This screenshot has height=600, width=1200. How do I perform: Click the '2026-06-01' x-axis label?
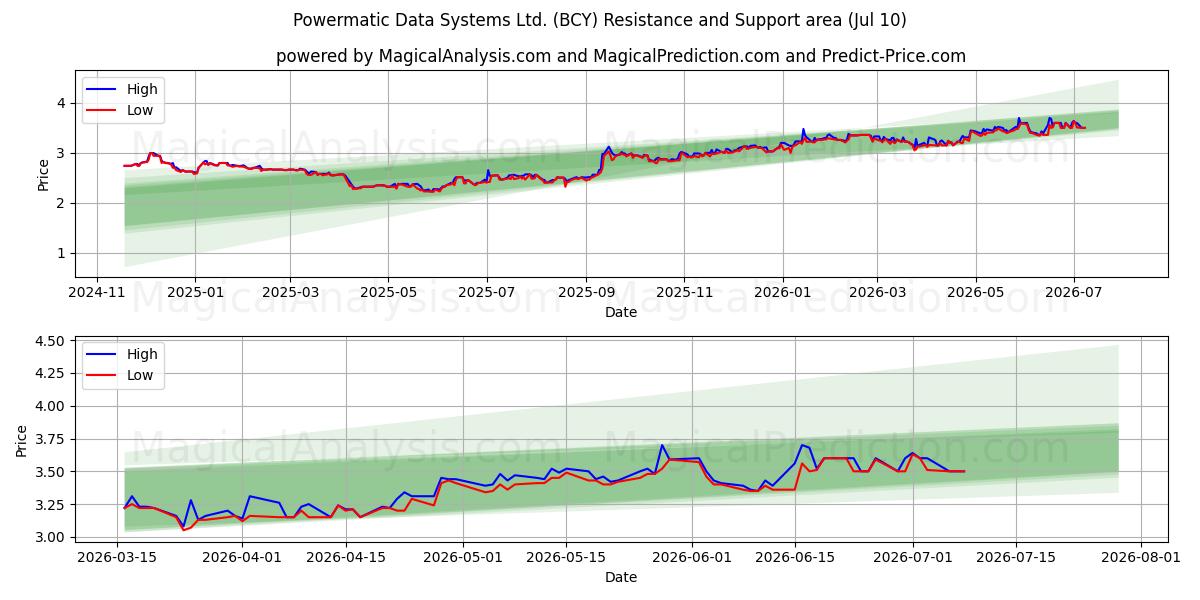(x=691, y=558)
